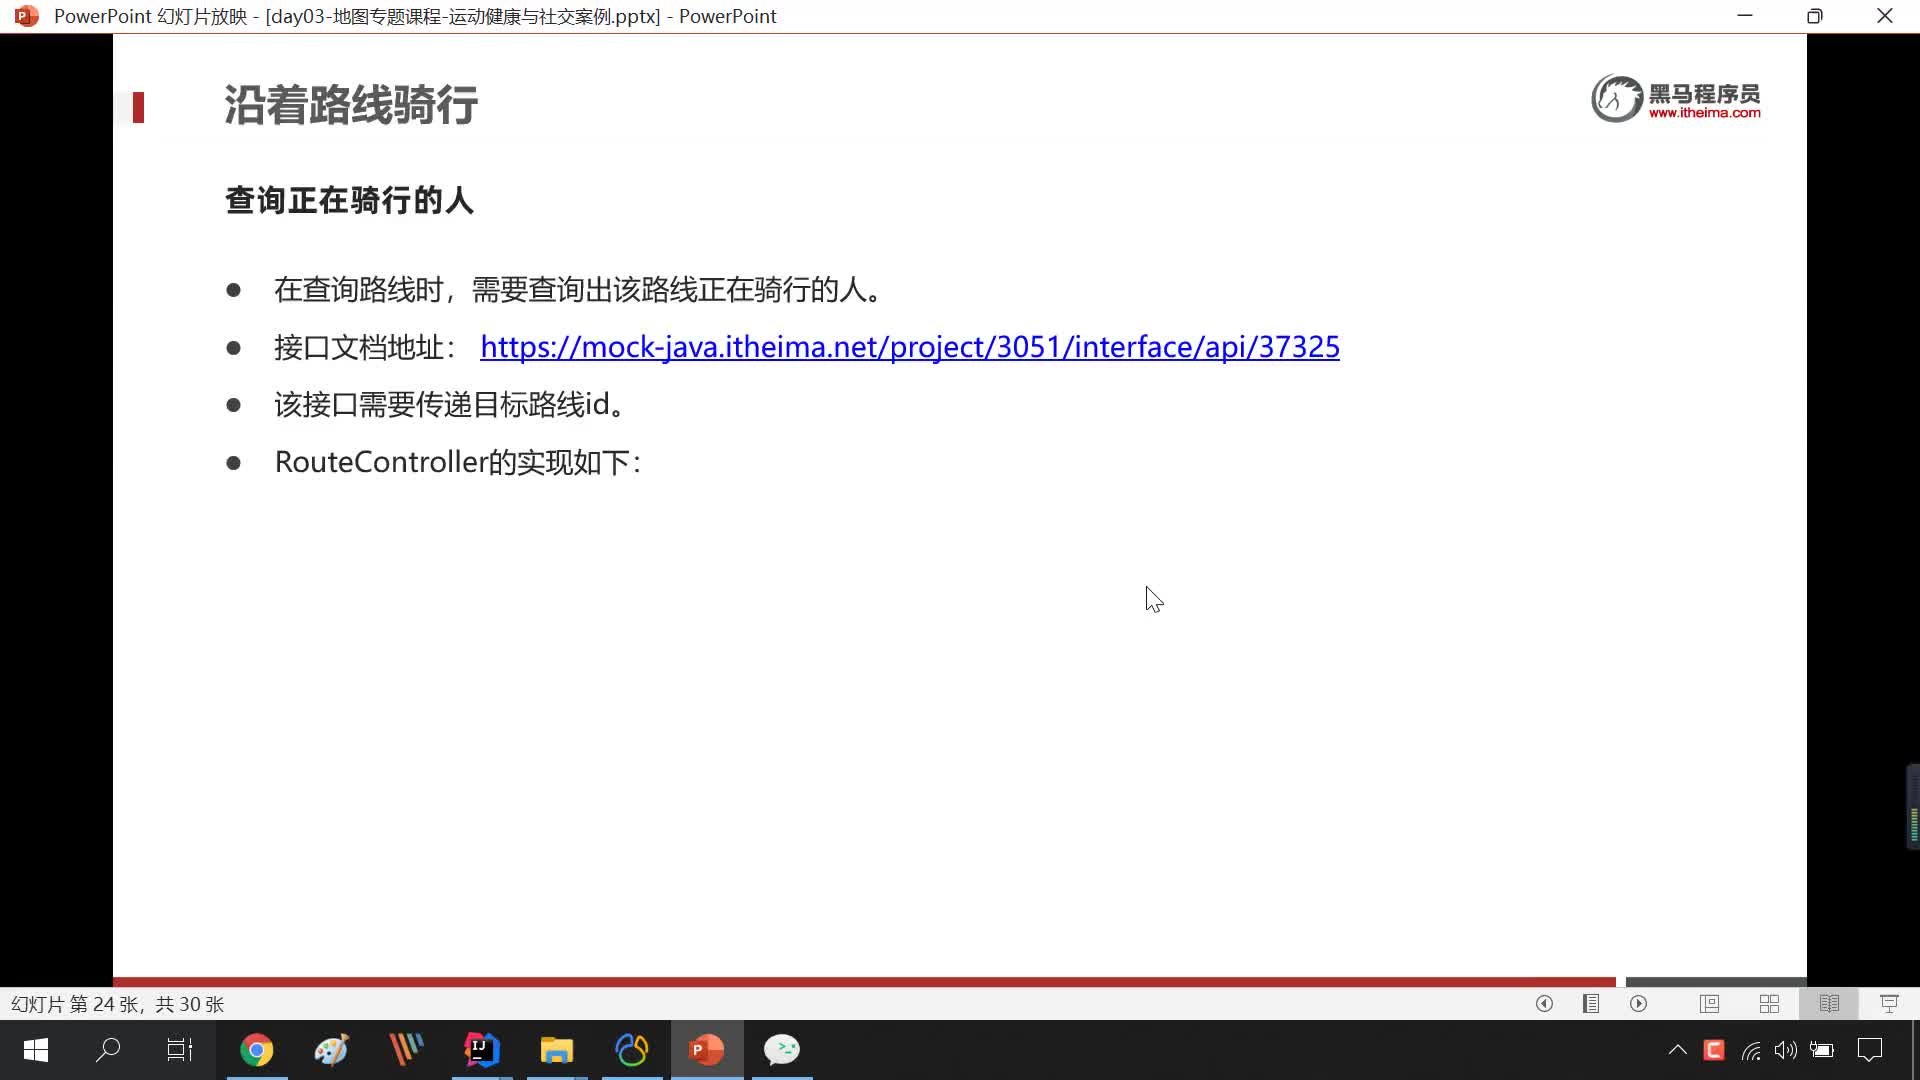Open Windows Start menu
This screenshot has height=1080, width=1920.
(x=36, y=1050)
